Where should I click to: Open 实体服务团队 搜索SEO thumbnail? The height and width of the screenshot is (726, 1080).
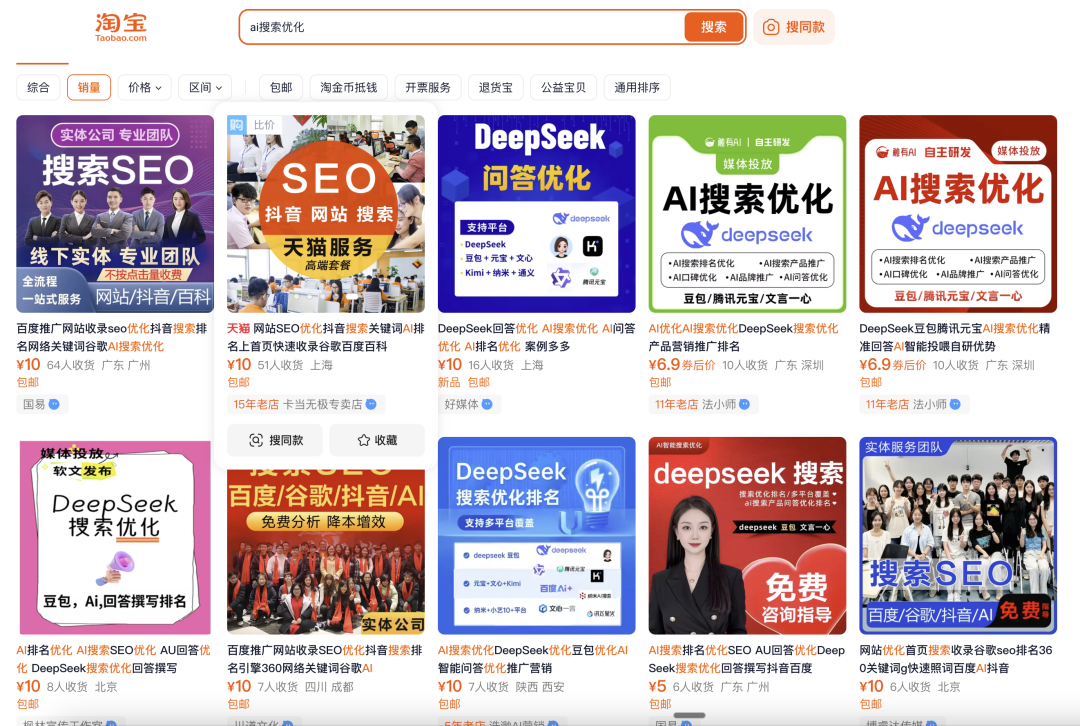(x=958, y=536)
